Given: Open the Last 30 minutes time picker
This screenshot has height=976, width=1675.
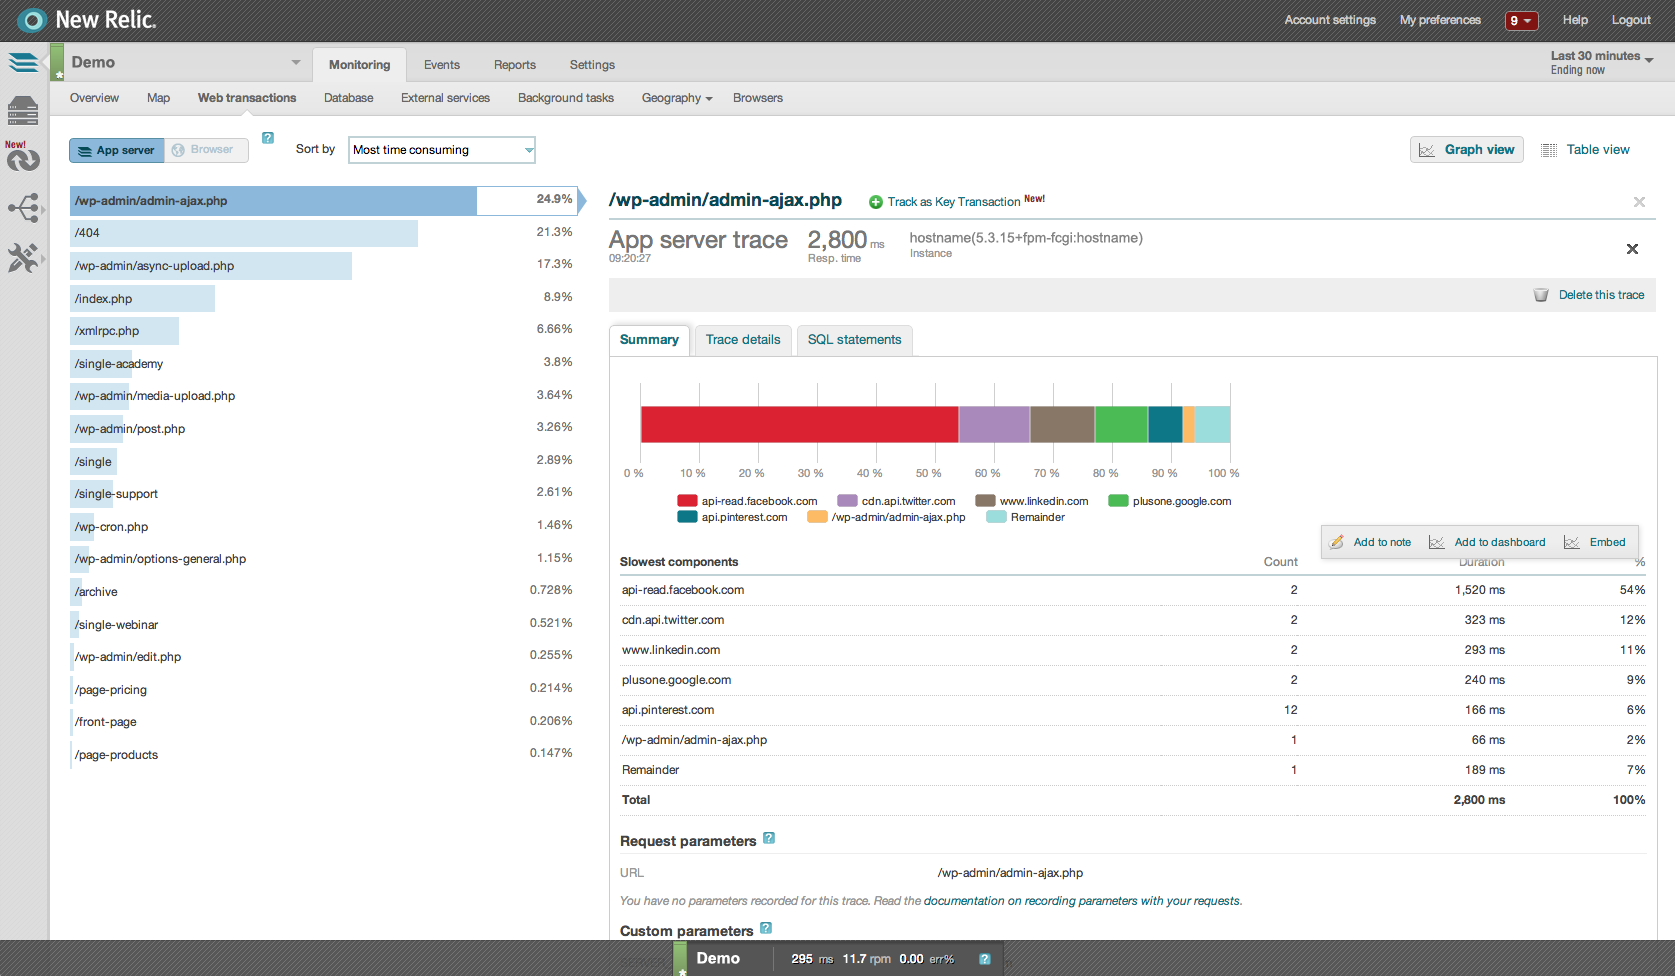Looking at the screenshot, I should pyautogui.click(x=1602, y=62).
